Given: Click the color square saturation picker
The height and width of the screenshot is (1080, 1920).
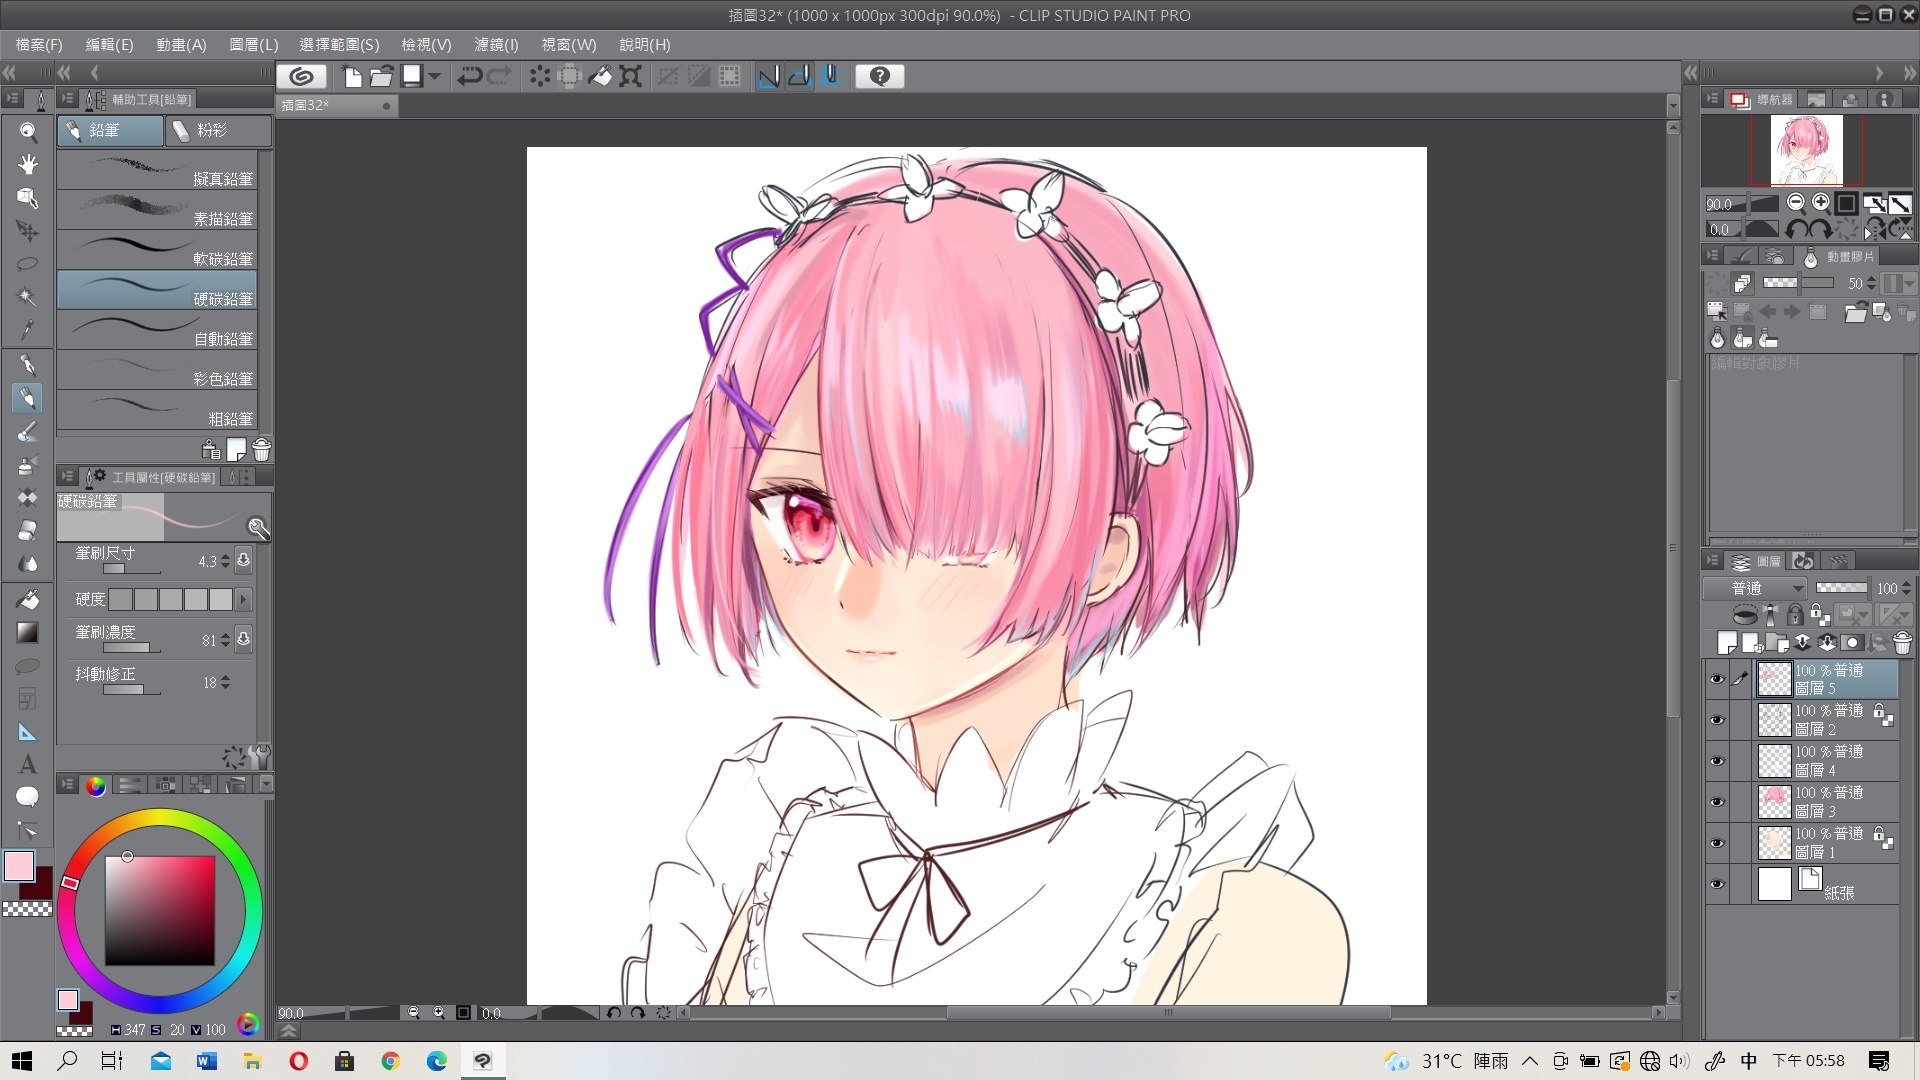Looking at the screenshot, I should tap(160, 910).
